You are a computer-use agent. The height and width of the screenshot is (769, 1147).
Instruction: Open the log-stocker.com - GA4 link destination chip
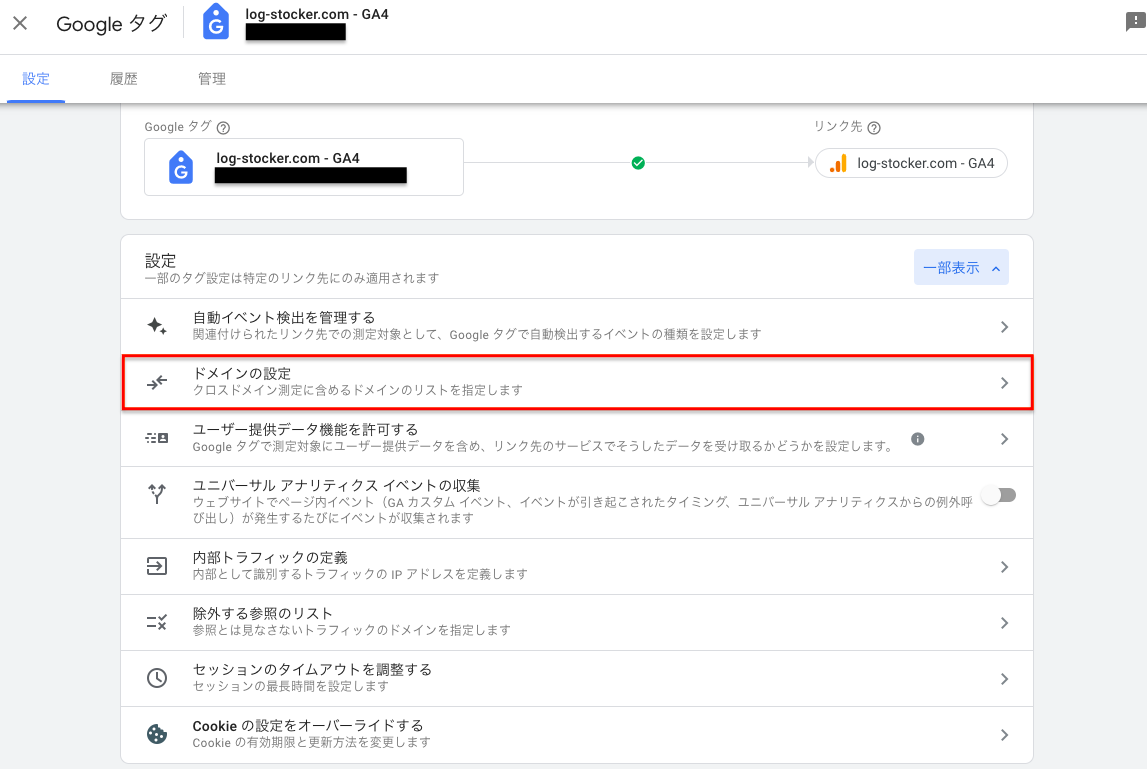click(911, 163)
